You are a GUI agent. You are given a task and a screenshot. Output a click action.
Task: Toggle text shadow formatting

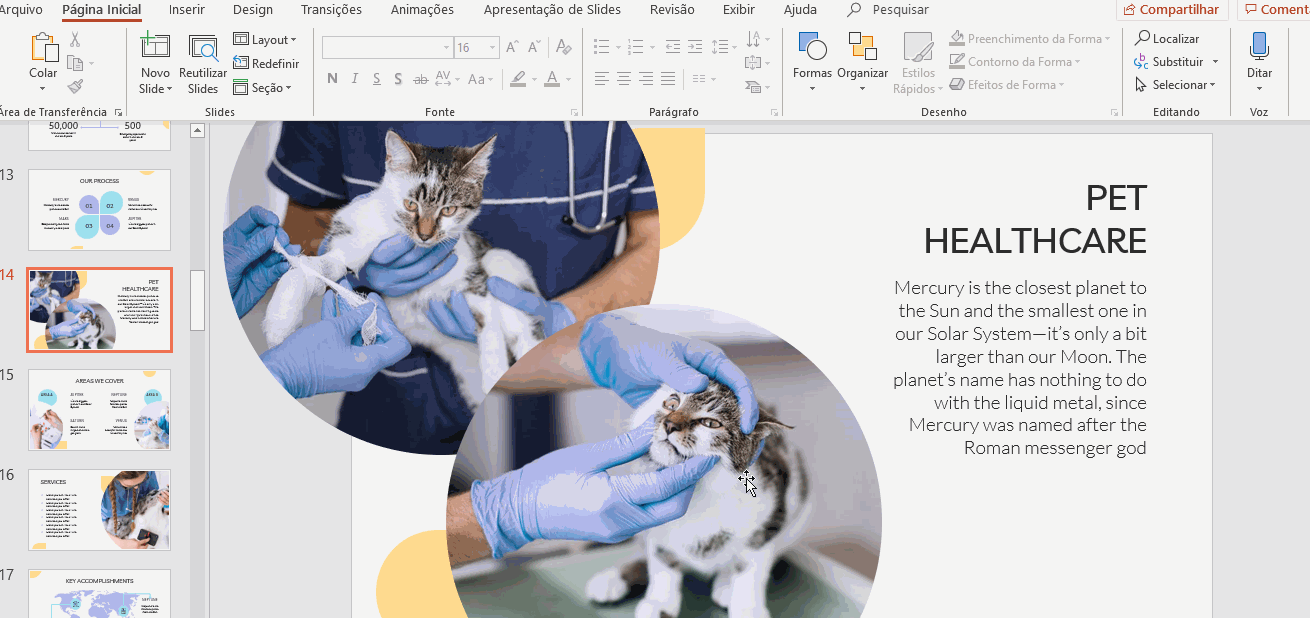[398, 79]
